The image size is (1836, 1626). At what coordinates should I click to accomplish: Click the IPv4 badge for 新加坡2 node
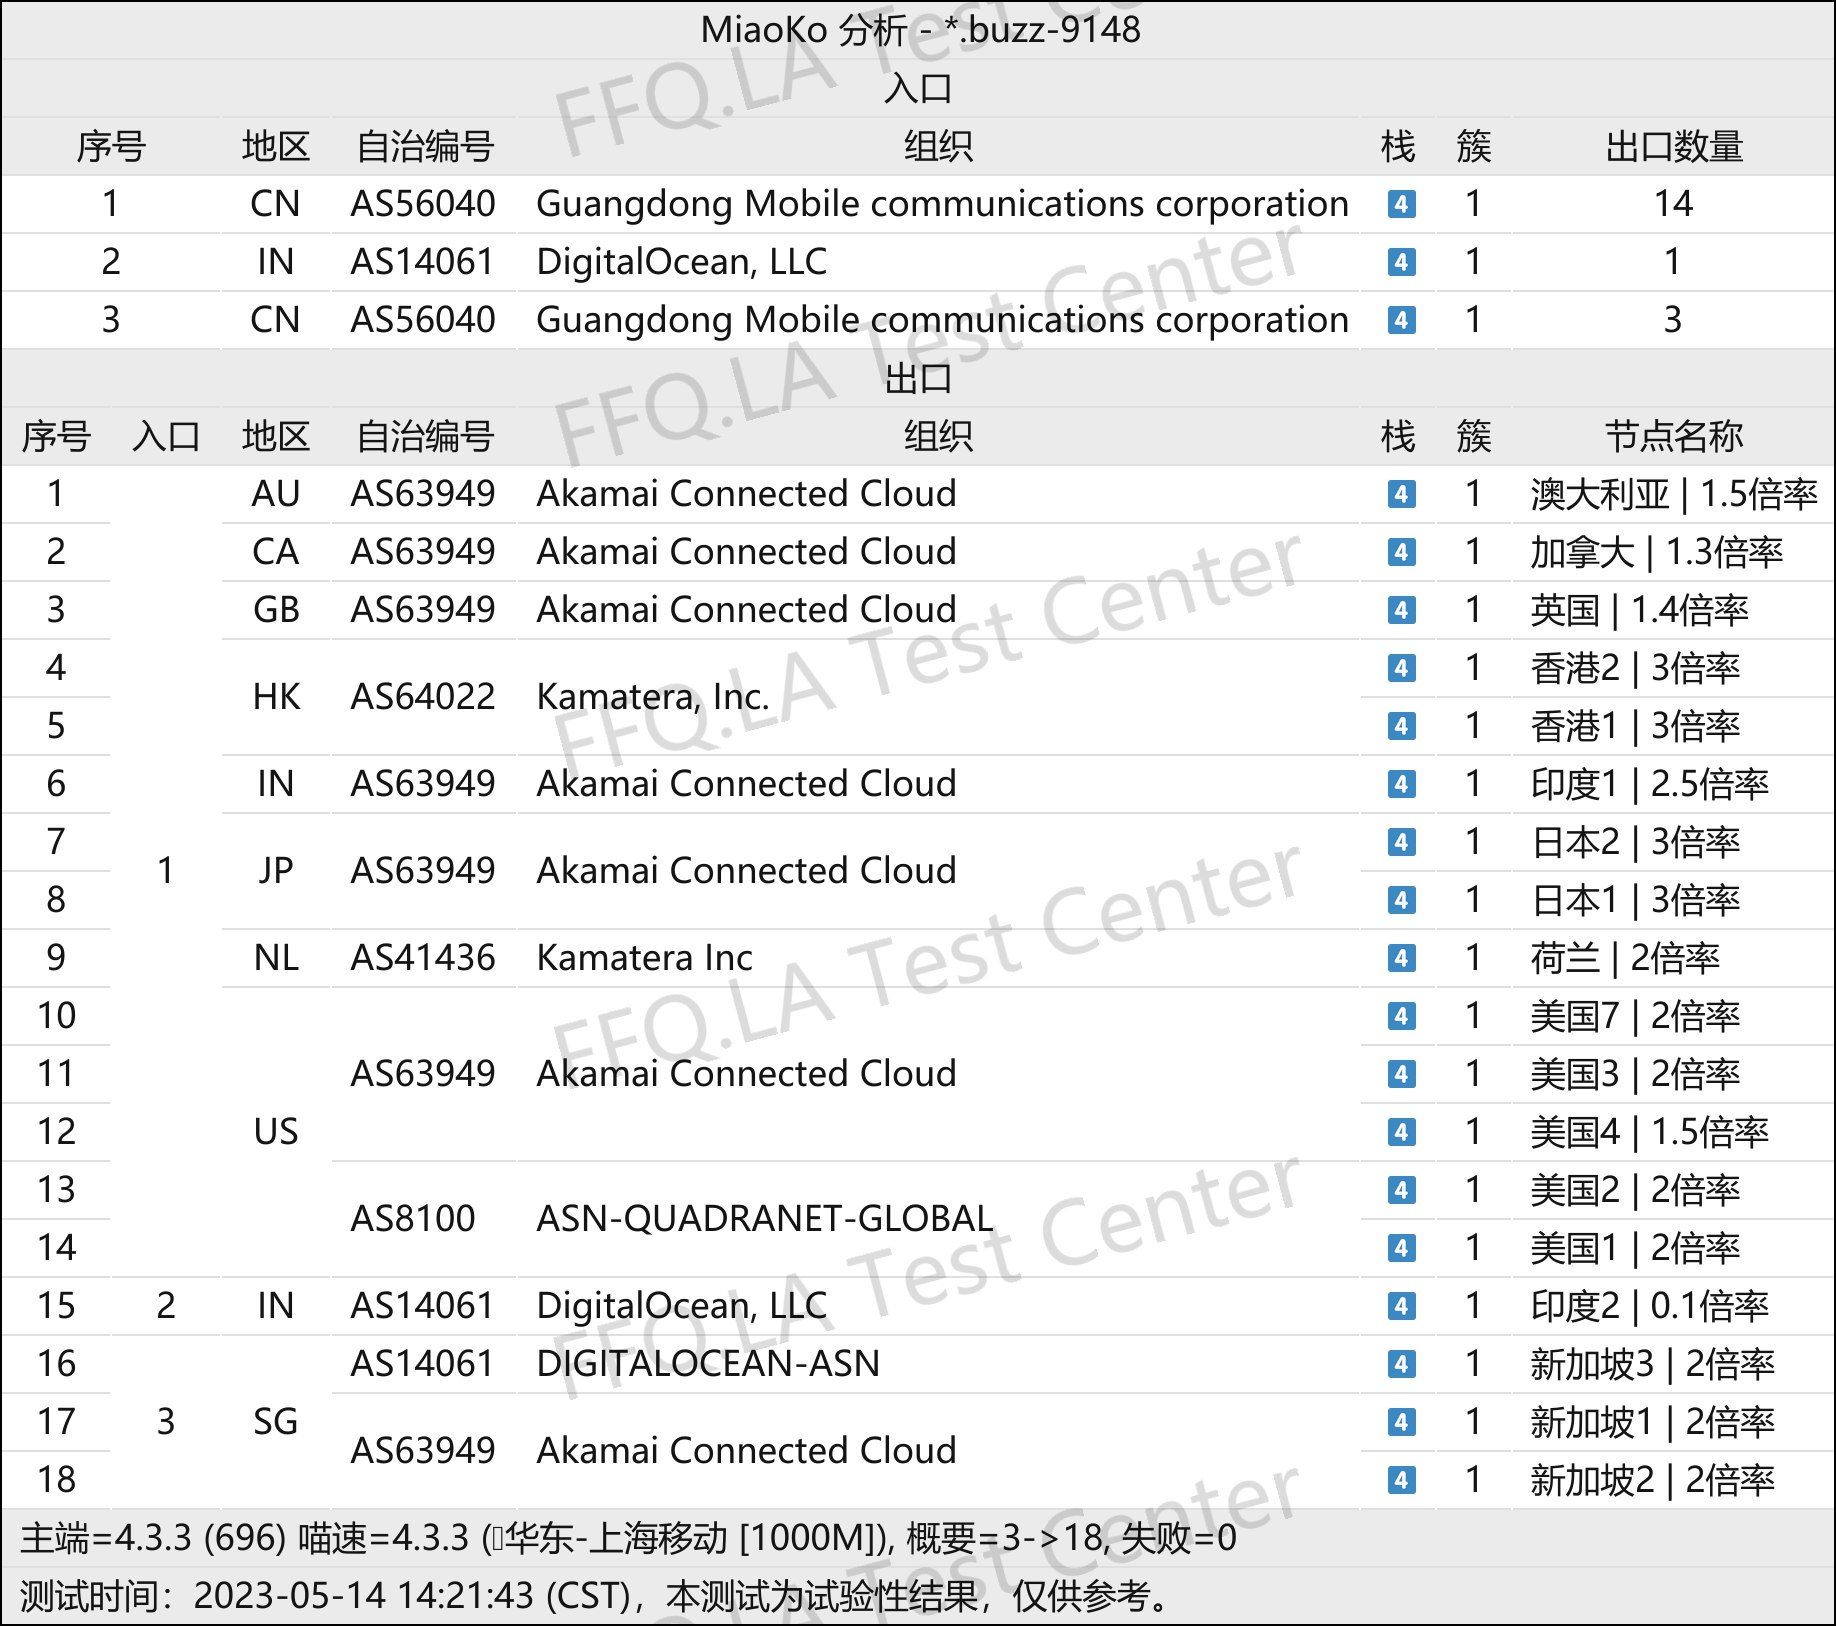click(1401, 1480)
